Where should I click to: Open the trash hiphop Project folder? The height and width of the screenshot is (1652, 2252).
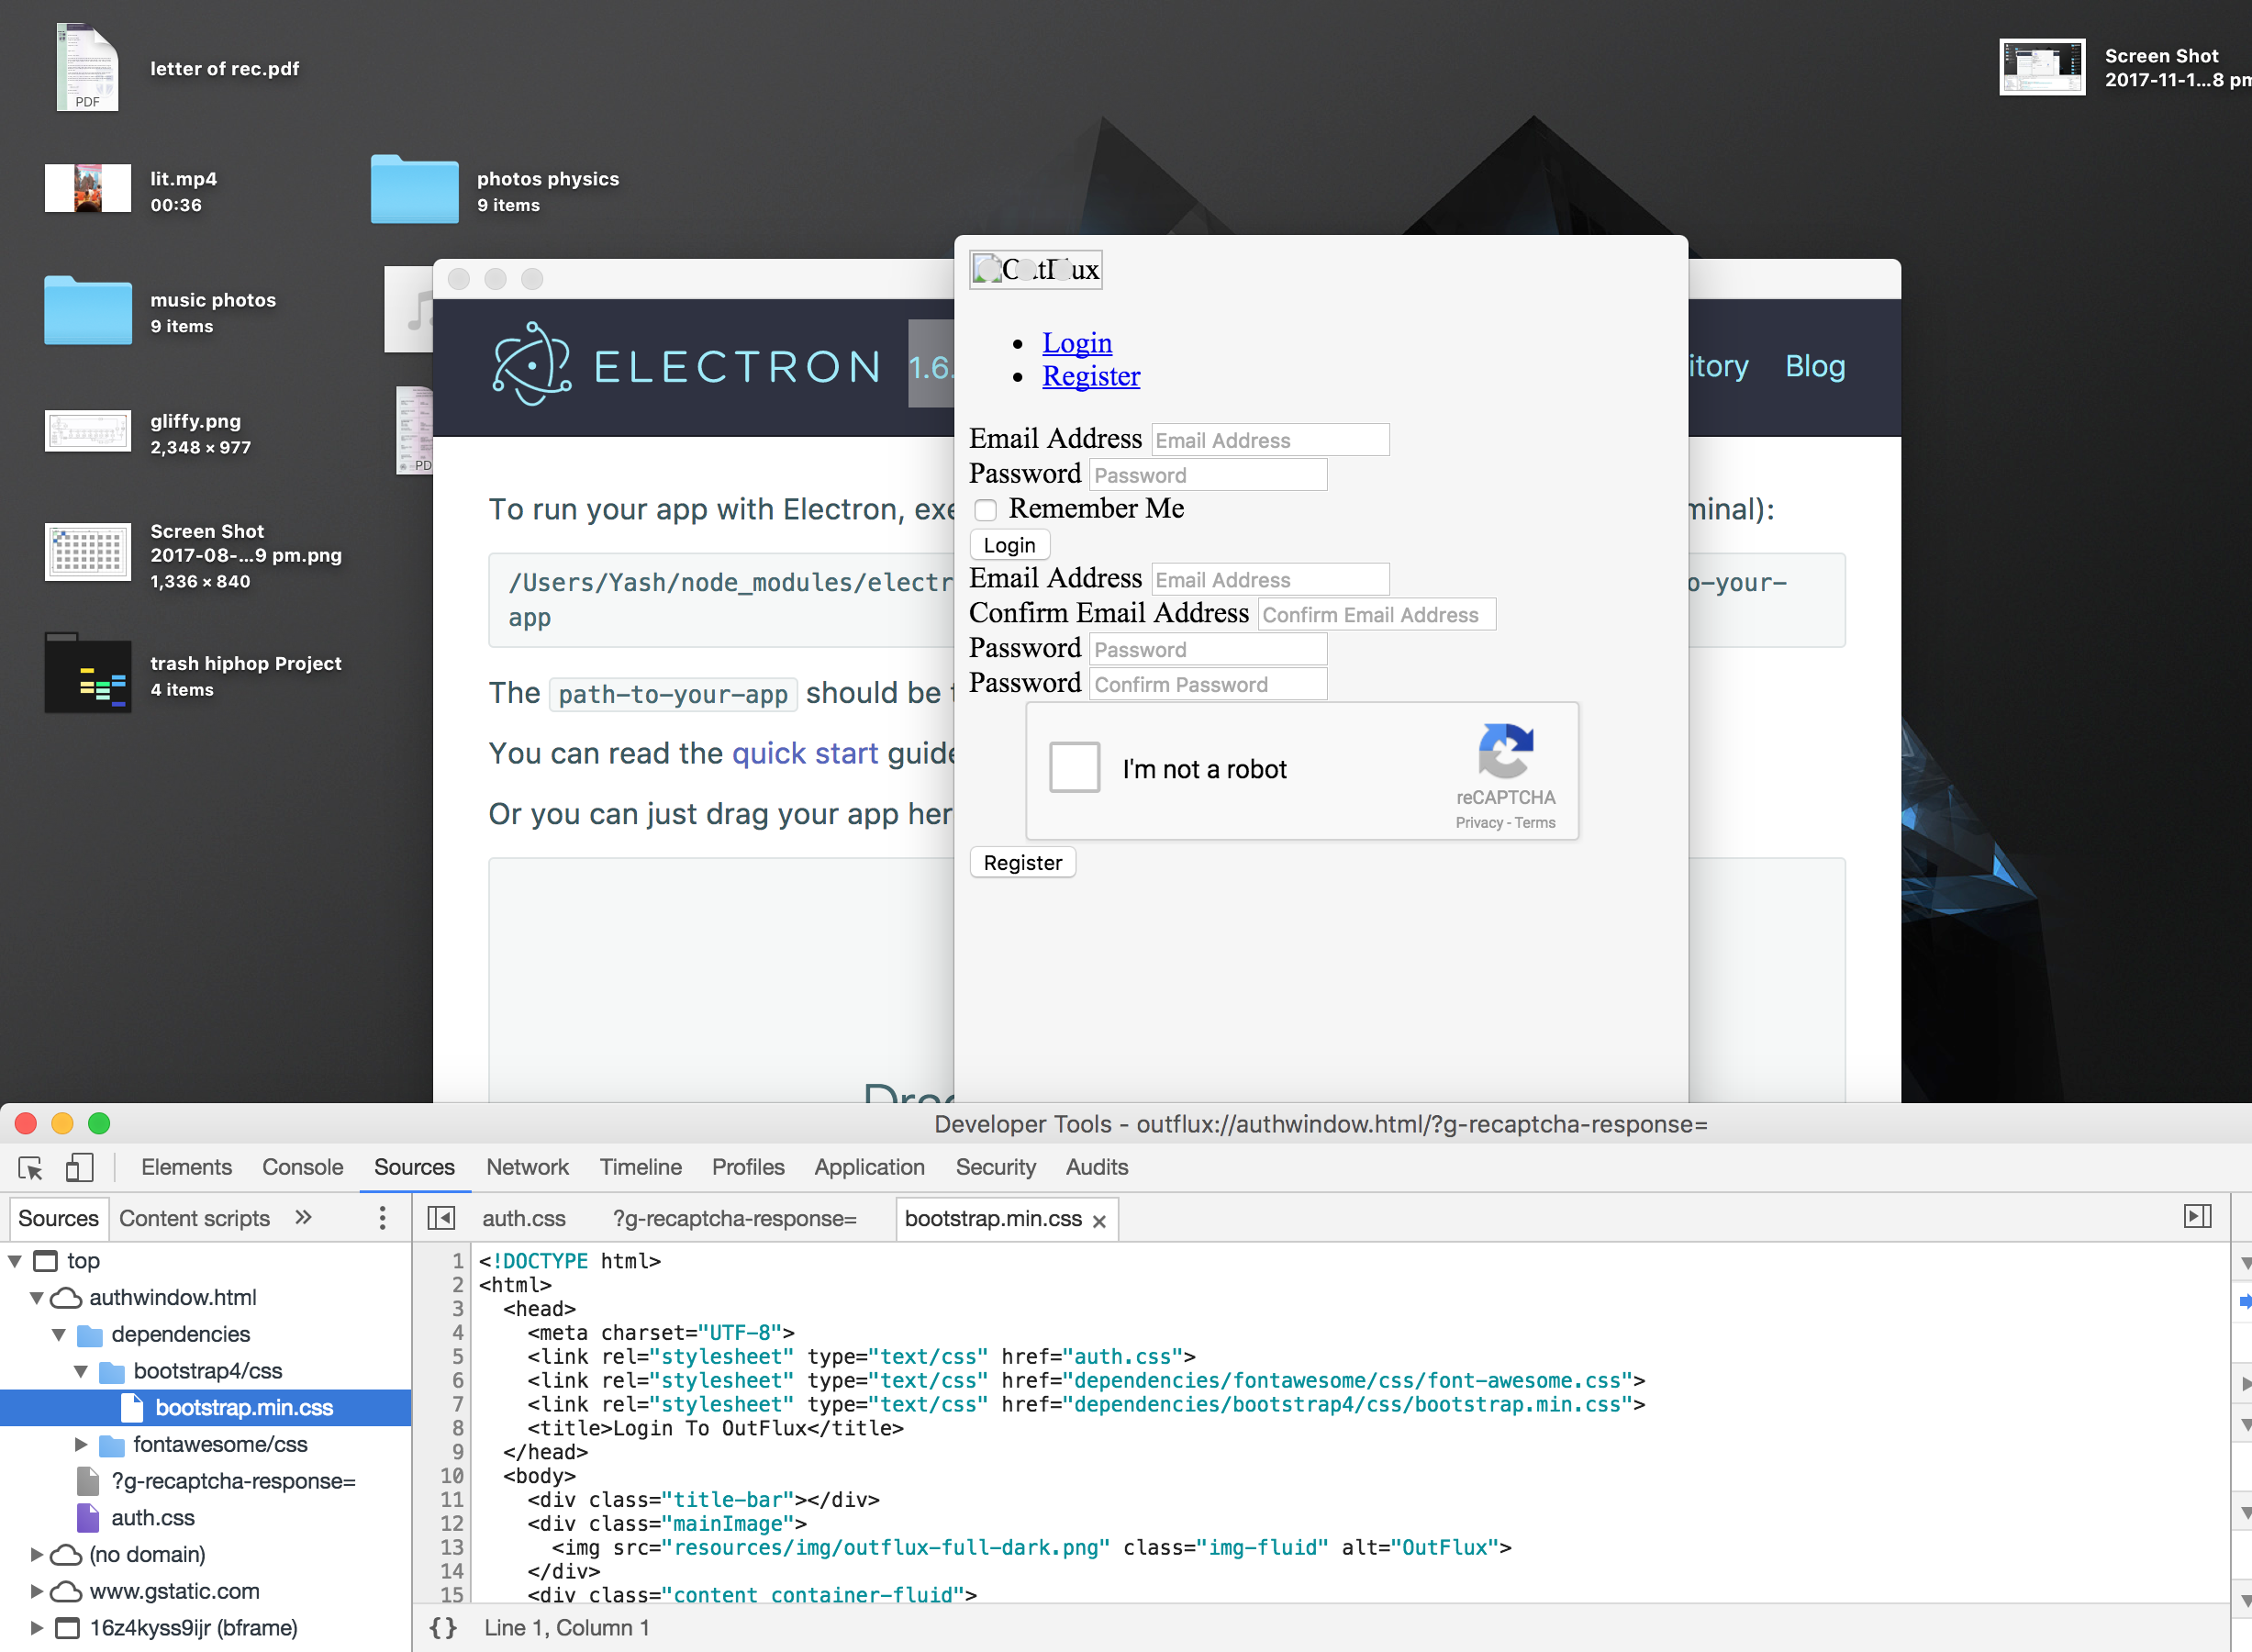pos(88,672)
